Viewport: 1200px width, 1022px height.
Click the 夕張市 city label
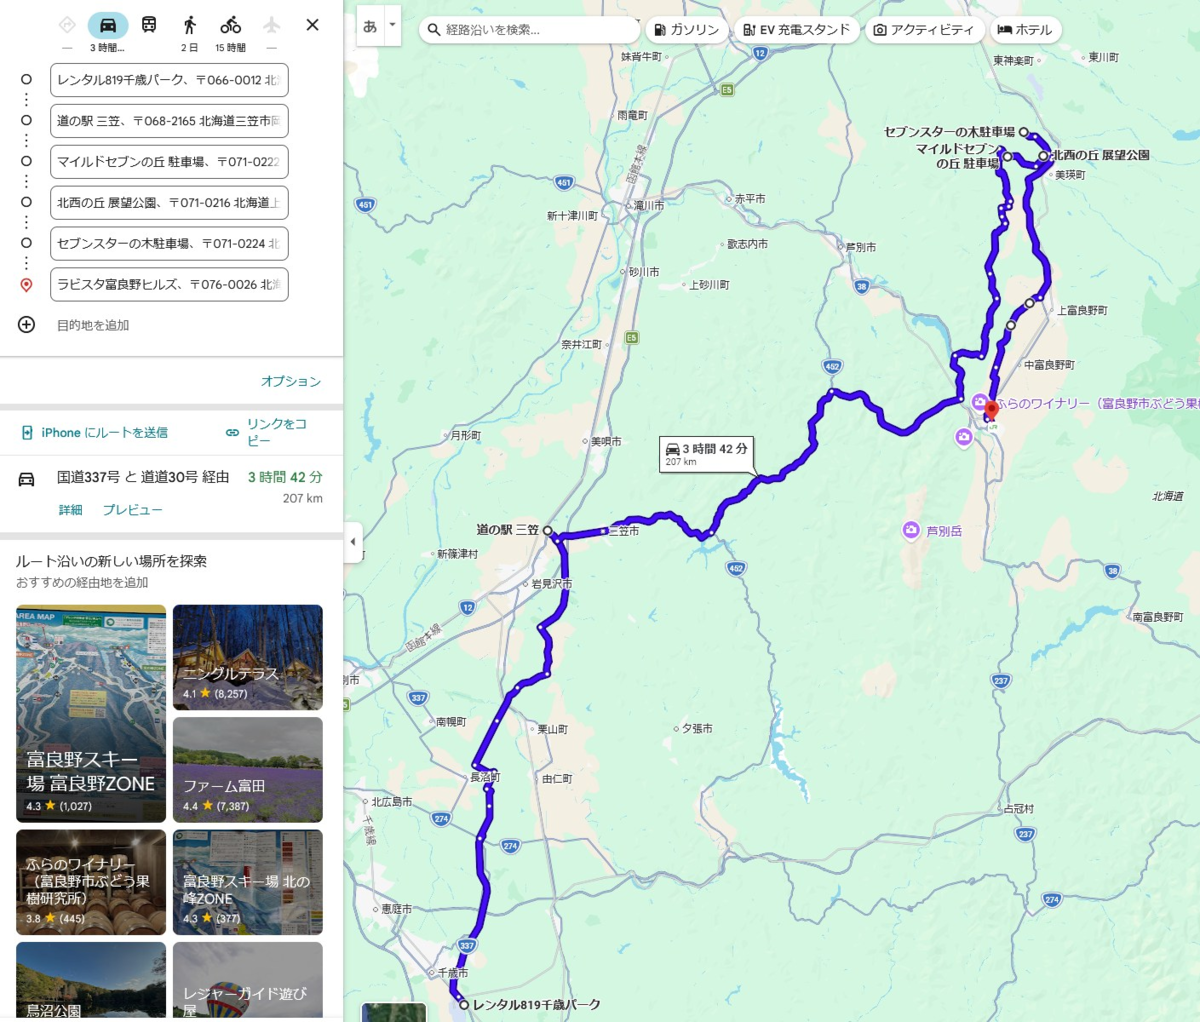pyautogui.click(x=697, y=729)
